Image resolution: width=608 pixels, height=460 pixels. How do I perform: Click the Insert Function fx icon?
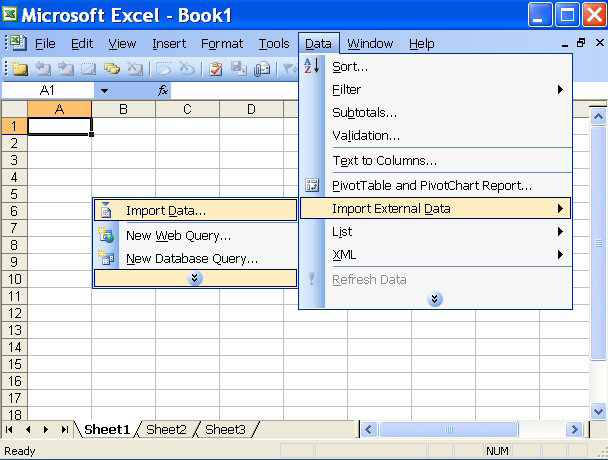163,90
